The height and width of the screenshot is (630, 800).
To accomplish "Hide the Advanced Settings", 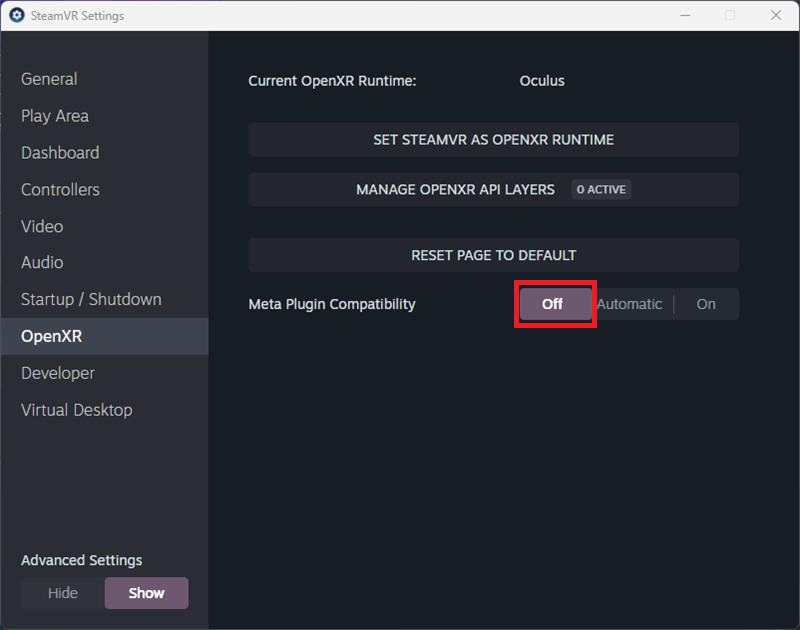I will click(63, 593).
